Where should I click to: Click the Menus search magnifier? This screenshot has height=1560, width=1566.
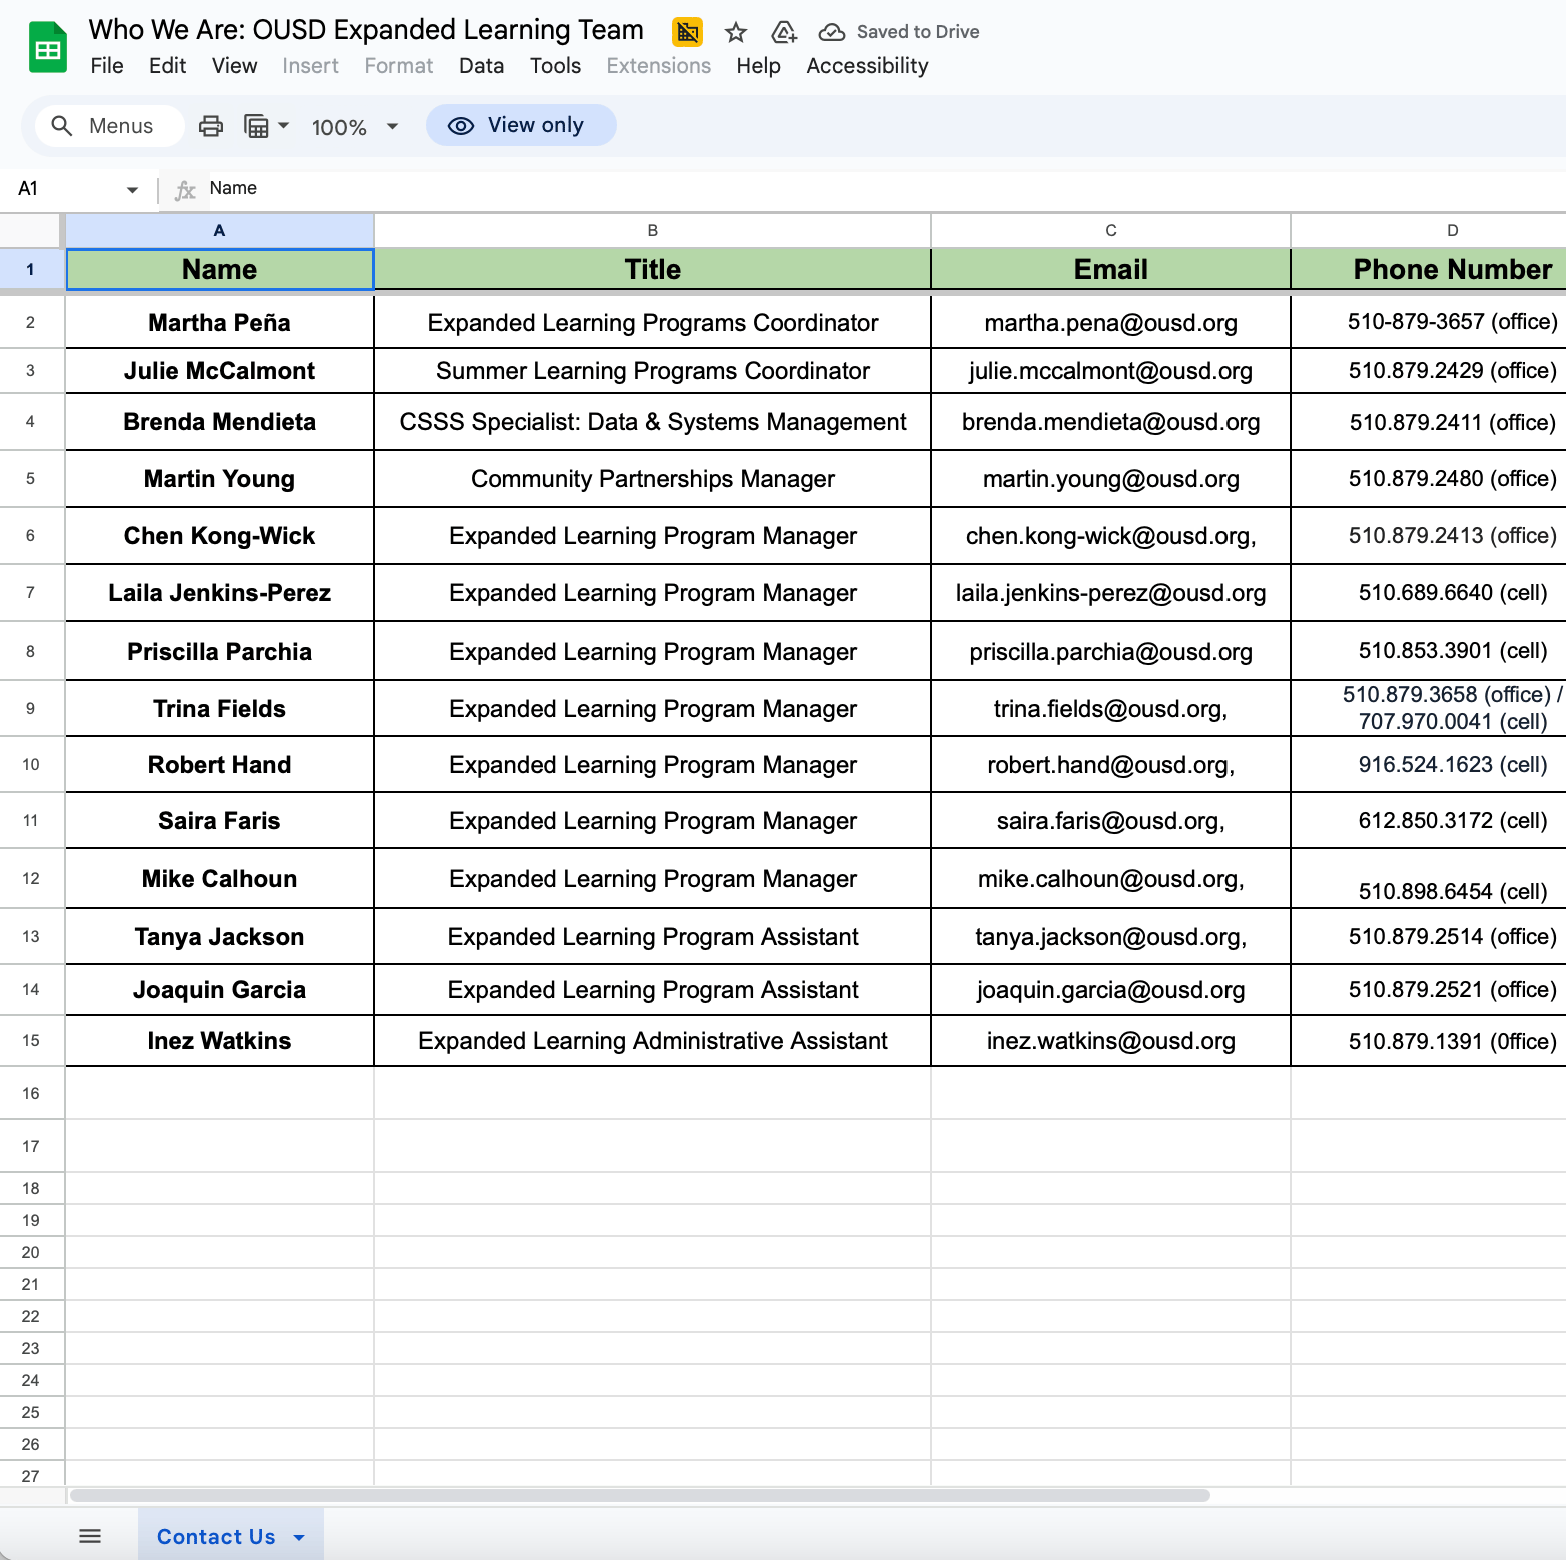[62, 126]
